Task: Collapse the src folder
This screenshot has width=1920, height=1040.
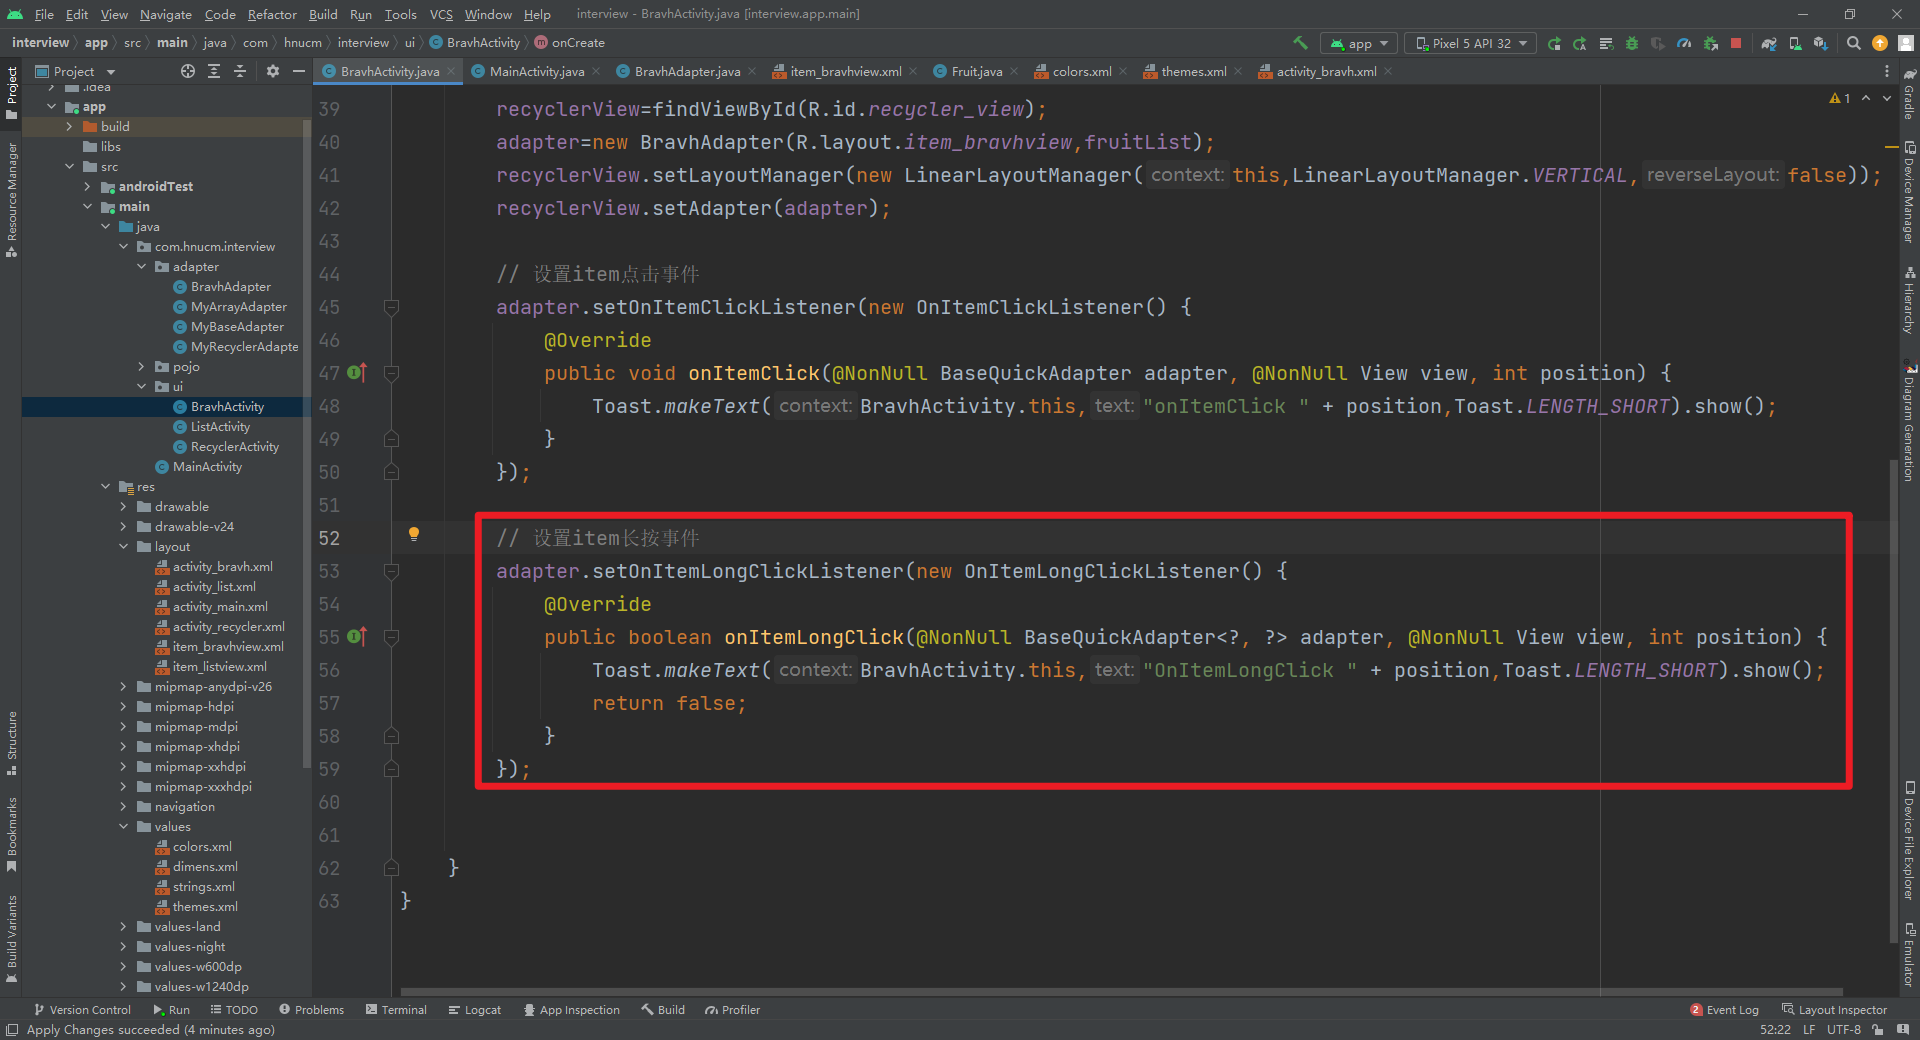Action: (x=69, y=167)
